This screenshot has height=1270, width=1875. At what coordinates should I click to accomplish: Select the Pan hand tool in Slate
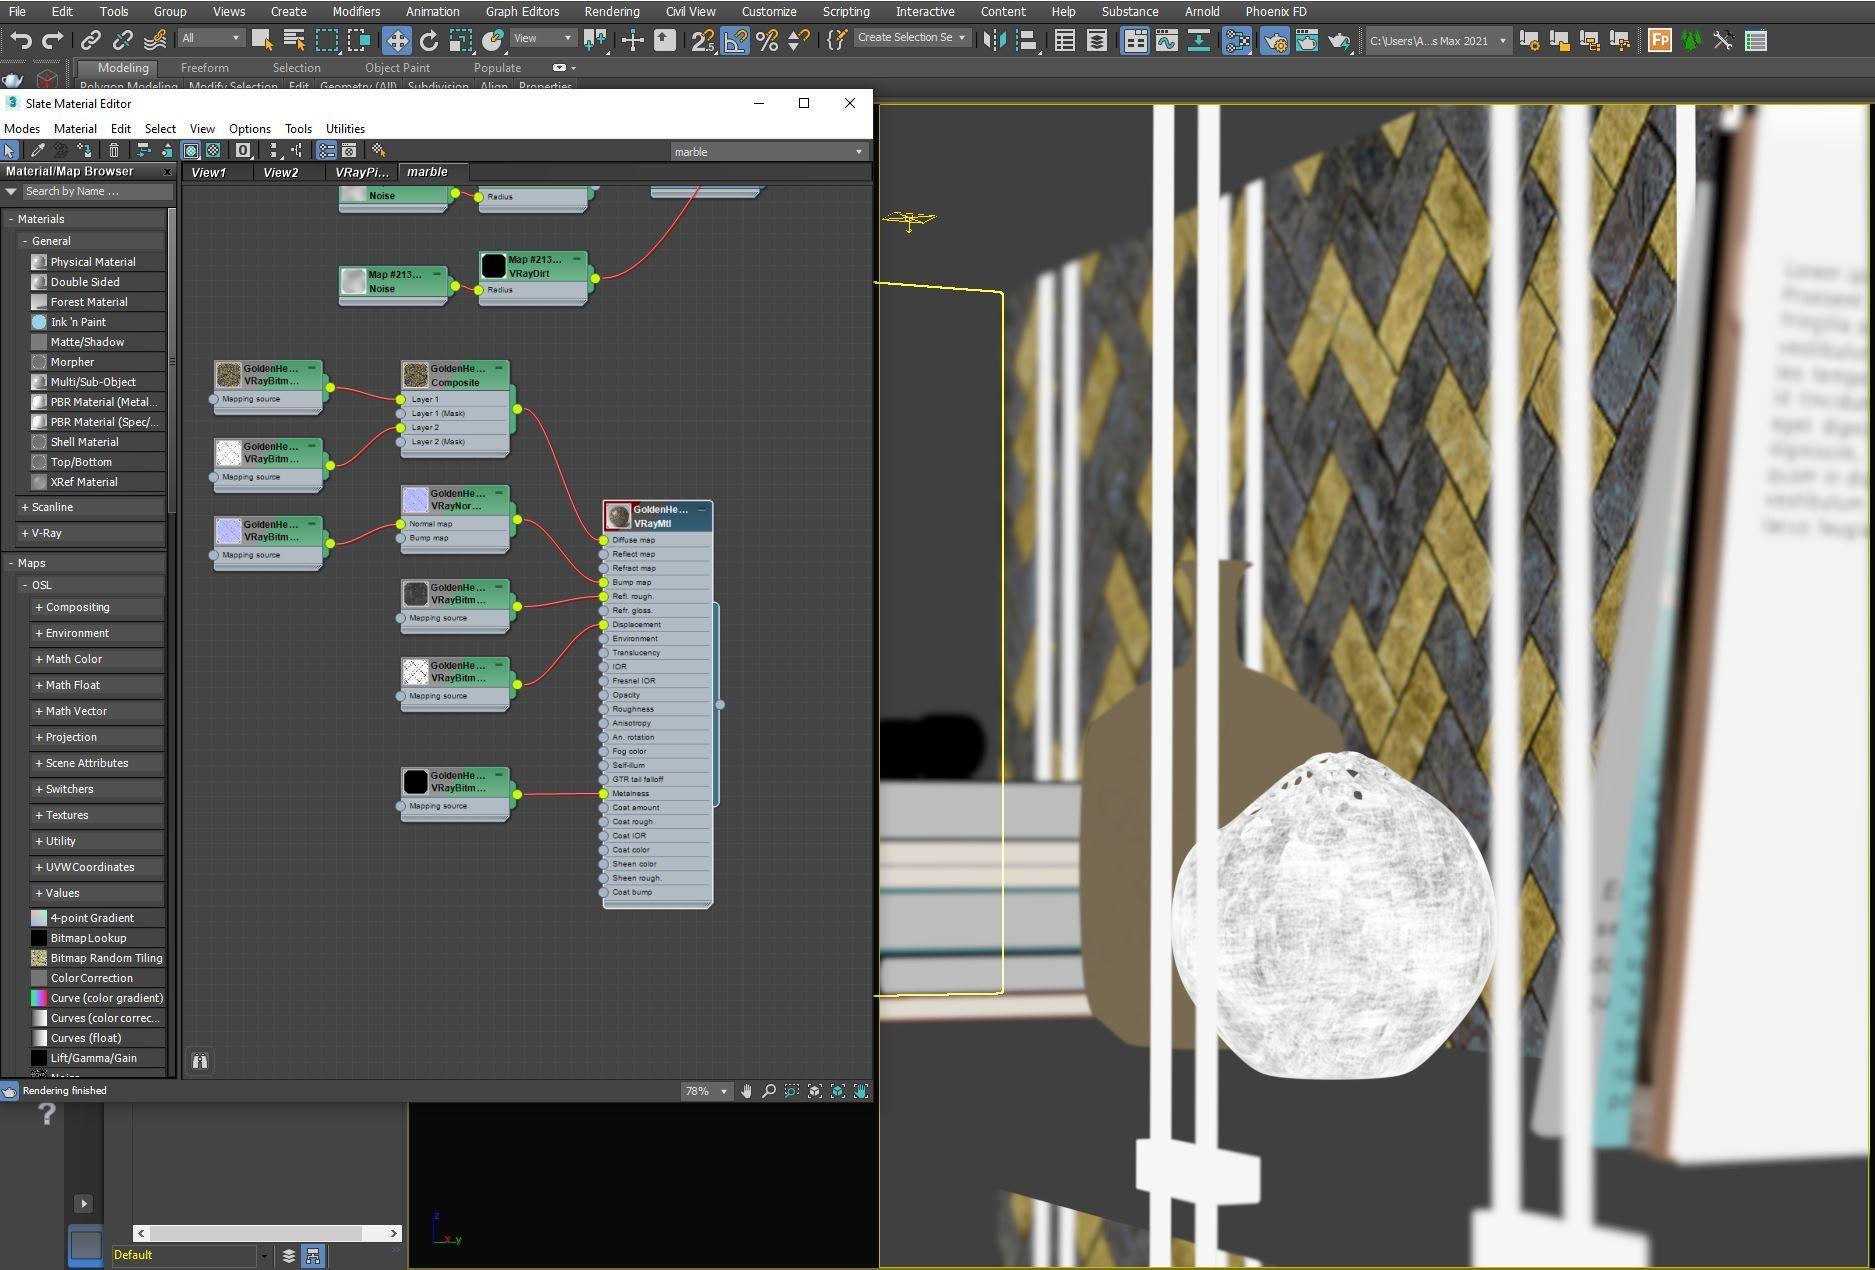(746, 1091)
